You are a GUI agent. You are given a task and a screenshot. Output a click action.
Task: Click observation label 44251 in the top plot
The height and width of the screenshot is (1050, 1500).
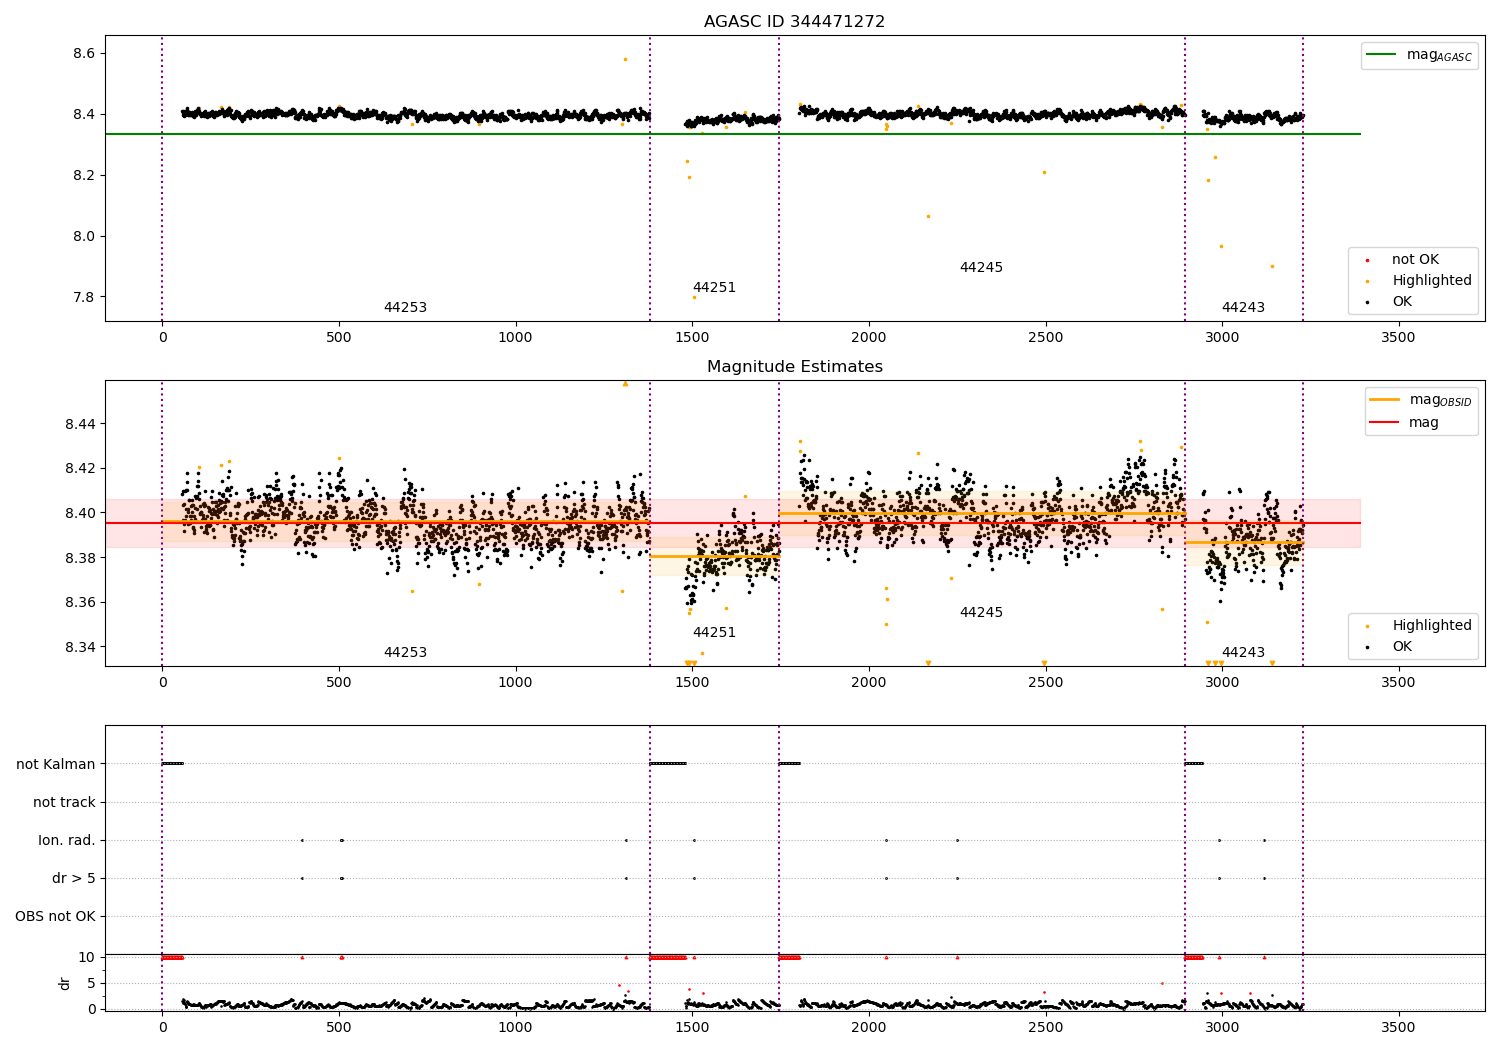[x=714, y=288]
